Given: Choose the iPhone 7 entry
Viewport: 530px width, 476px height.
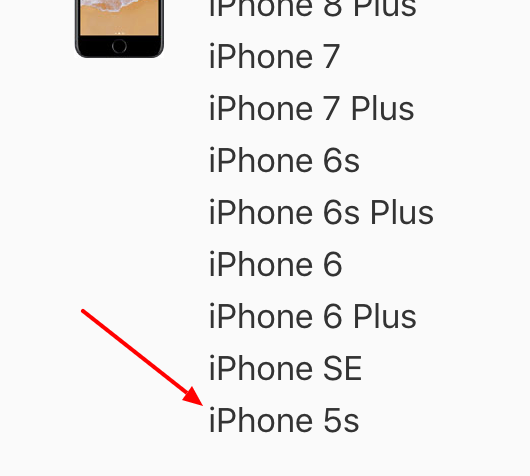Looking at the screenshot, I should click(x=274, y=56).
